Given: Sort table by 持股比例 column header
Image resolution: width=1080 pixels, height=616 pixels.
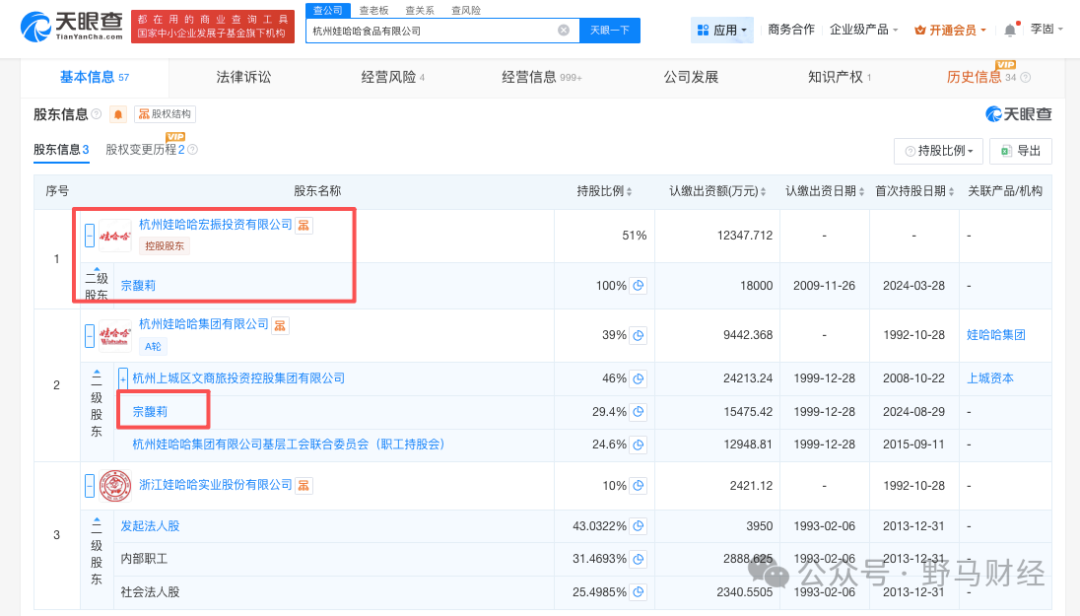Looking at the screenshot, I should pos(604,191).
